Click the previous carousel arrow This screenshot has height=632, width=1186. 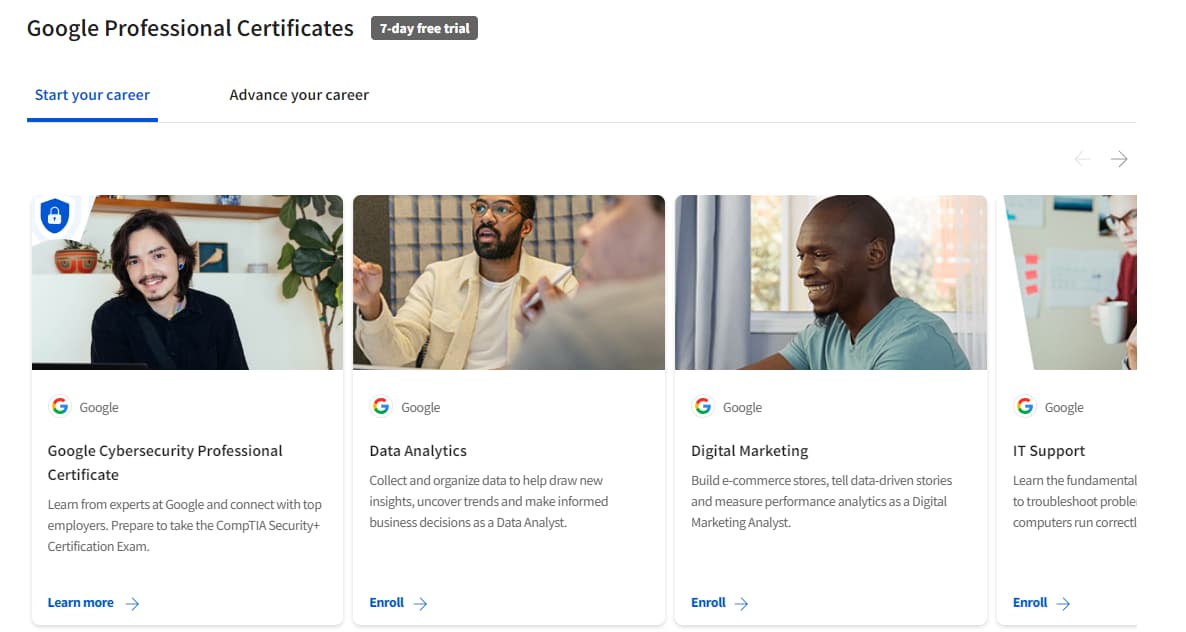1082,159
